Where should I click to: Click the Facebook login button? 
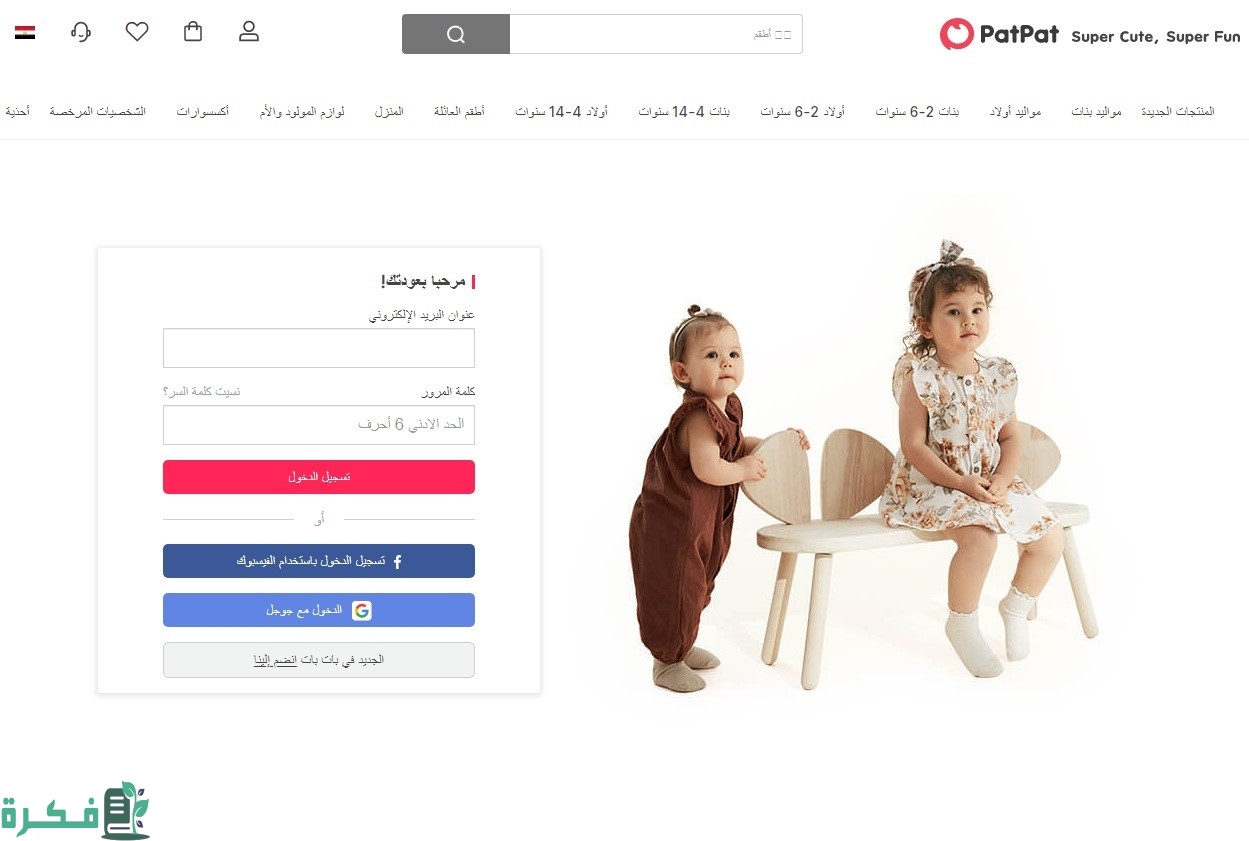point(319,561)
